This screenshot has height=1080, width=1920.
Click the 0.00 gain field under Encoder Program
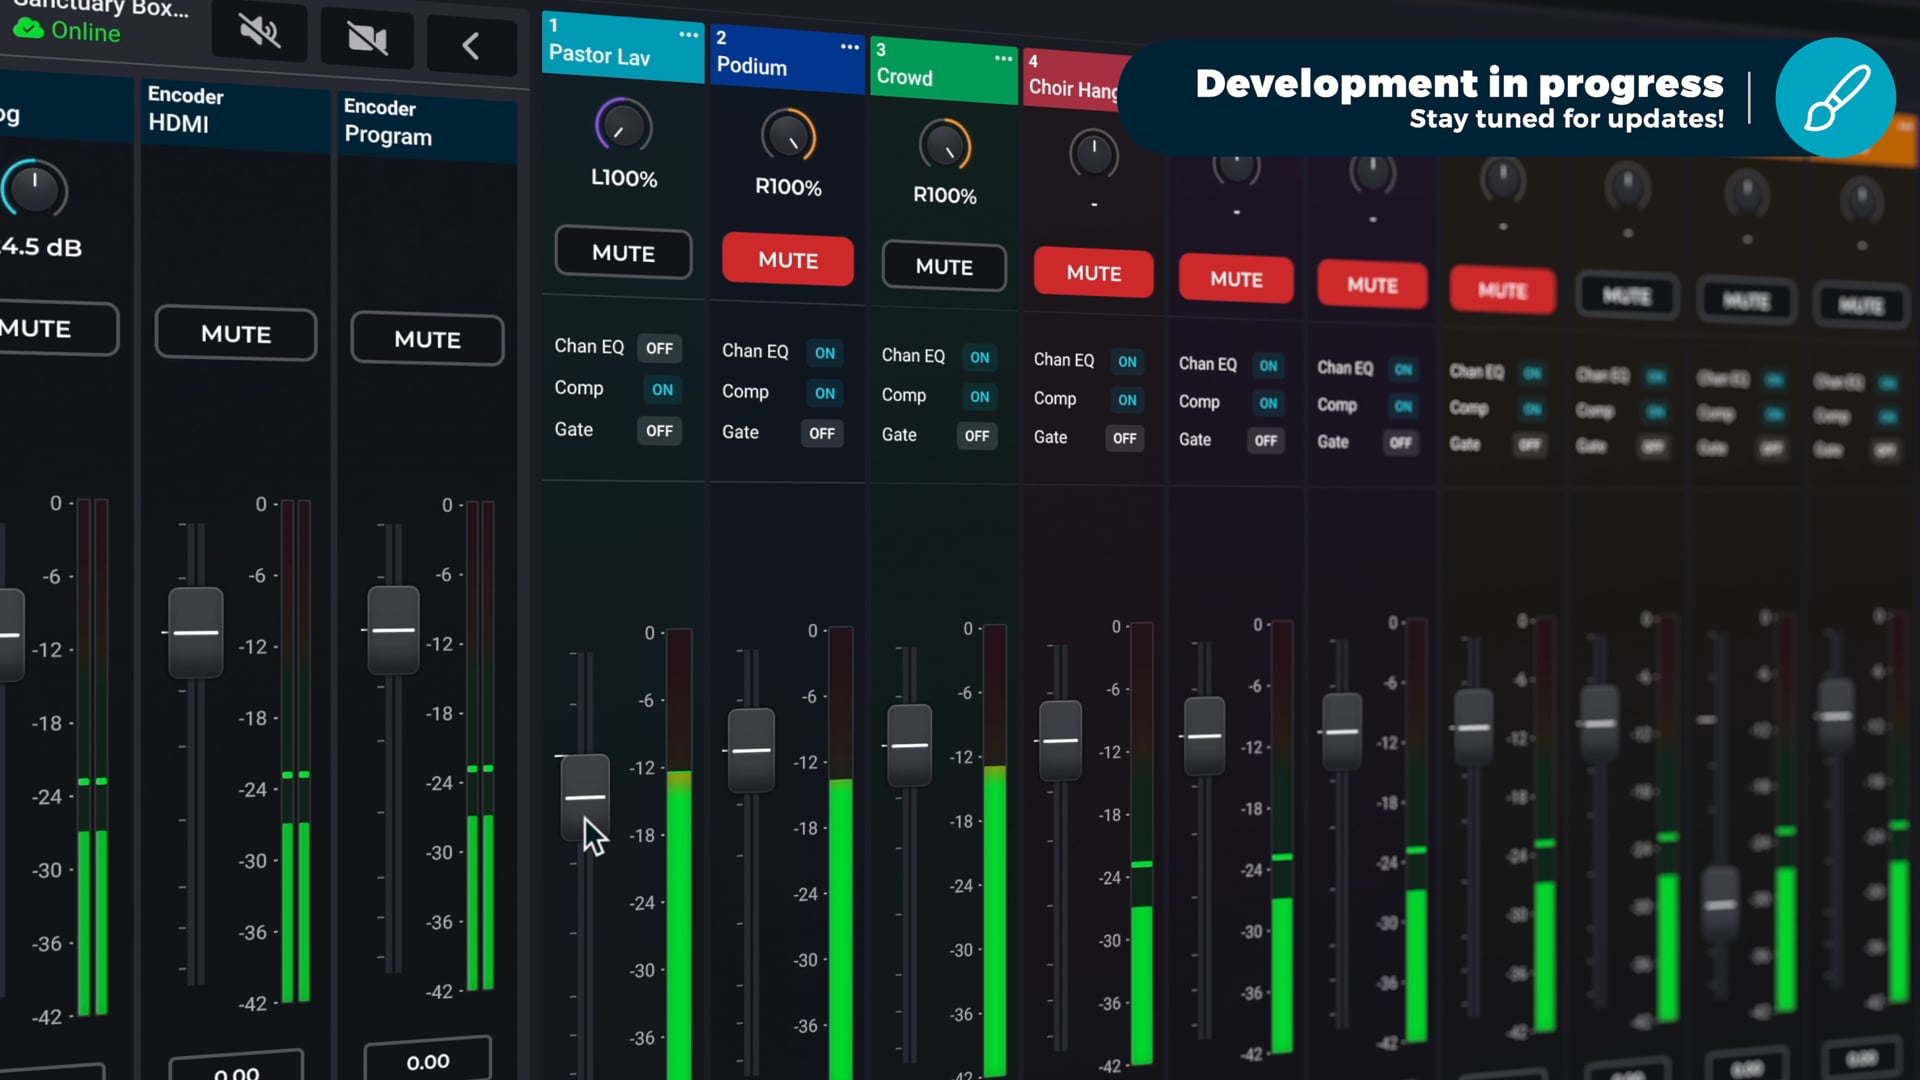(427, 1061)
